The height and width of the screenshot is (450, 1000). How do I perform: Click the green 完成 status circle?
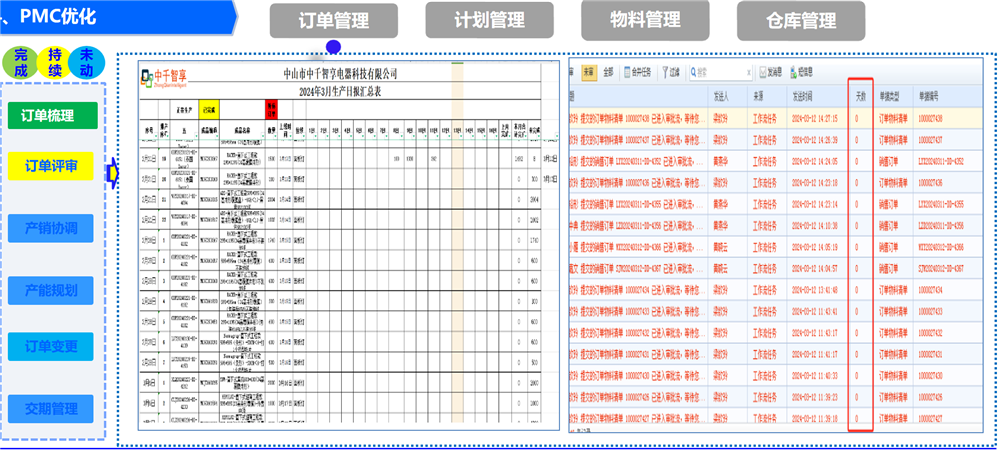[20, 62]
